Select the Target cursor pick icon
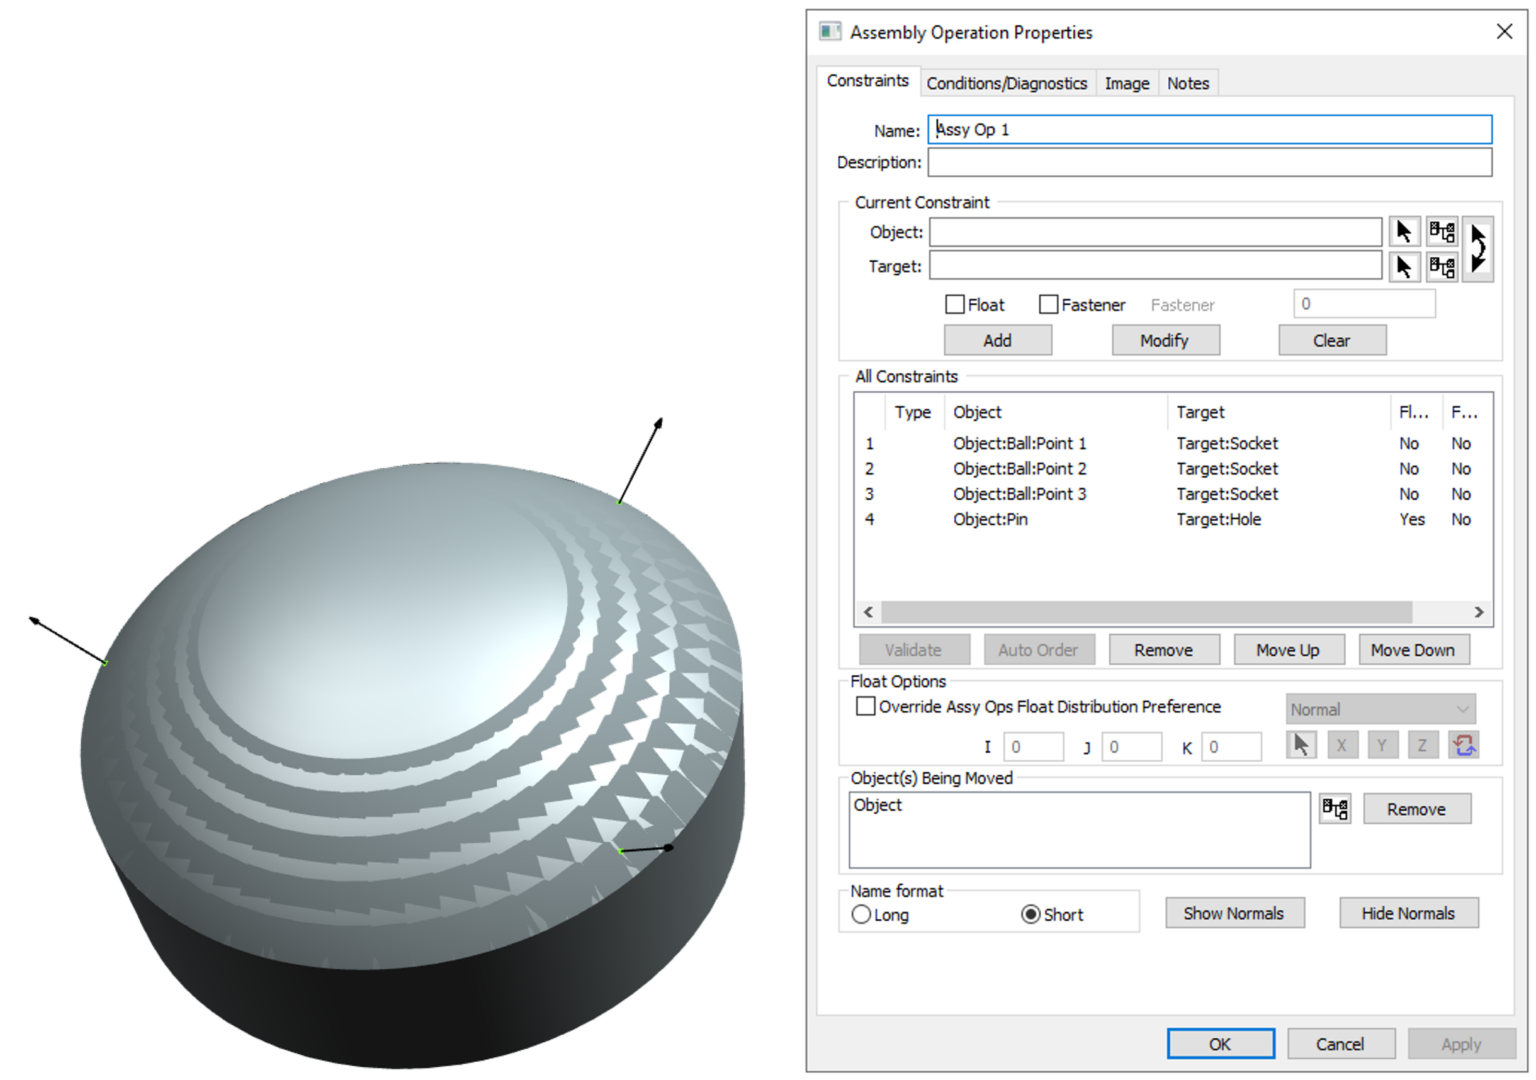This screenshot has width=1536, height=1080. coord(1404,265)
